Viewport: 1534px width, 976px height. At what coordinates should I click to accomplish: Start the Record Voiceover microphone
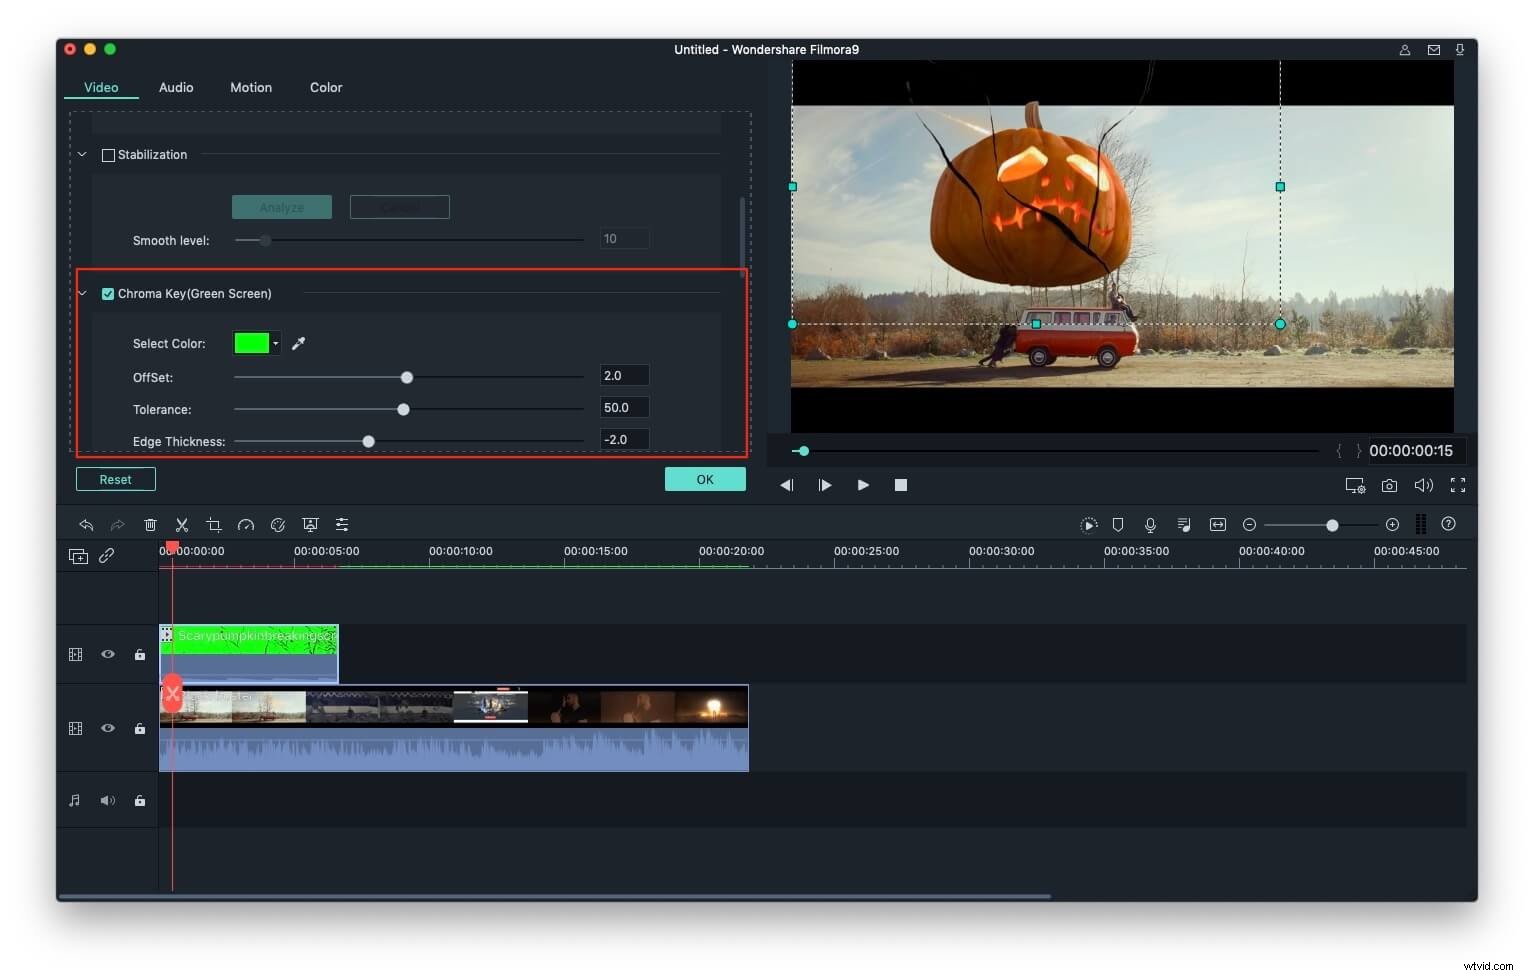(1151, 524)
